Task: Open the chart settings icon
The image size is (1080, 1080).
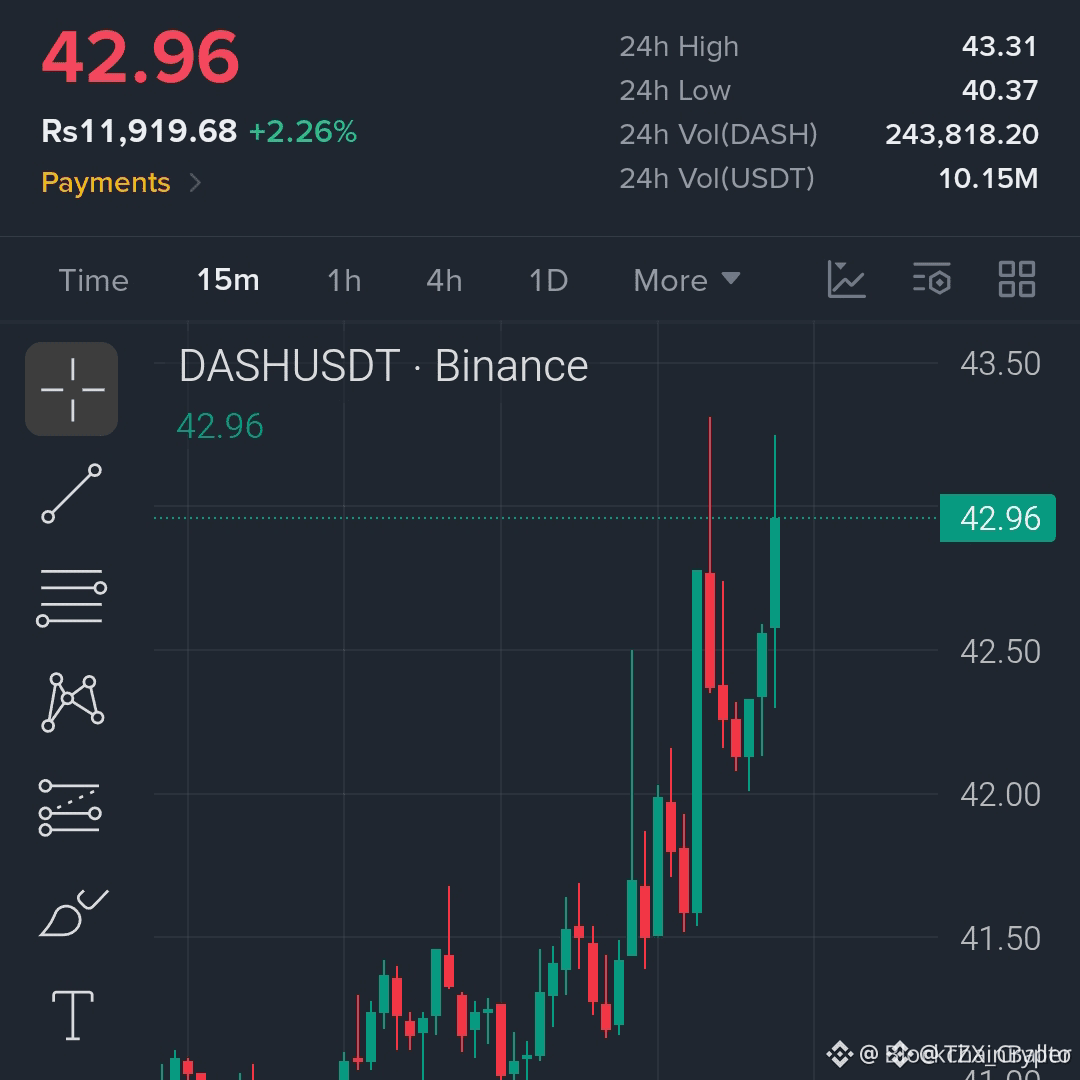Action: tap(931, 279)
